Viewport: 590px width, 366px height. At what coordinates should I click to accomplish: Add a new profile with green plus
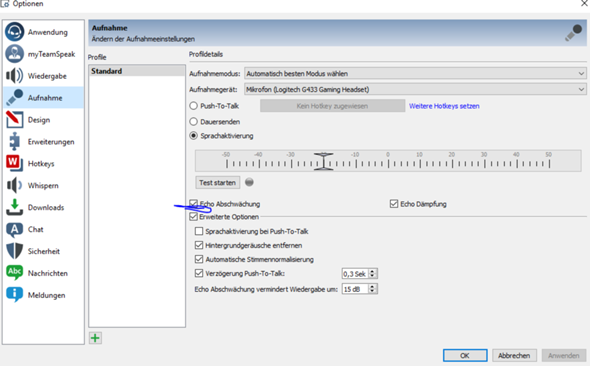pyautogui.click(x=95, y=338)
